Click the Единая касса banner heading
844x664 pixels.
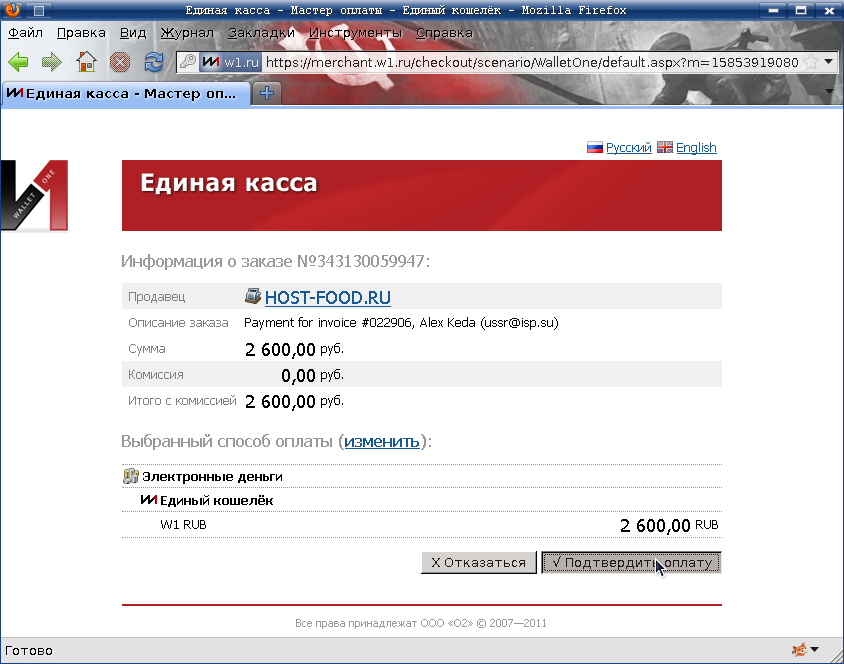(x=229, y=183)
